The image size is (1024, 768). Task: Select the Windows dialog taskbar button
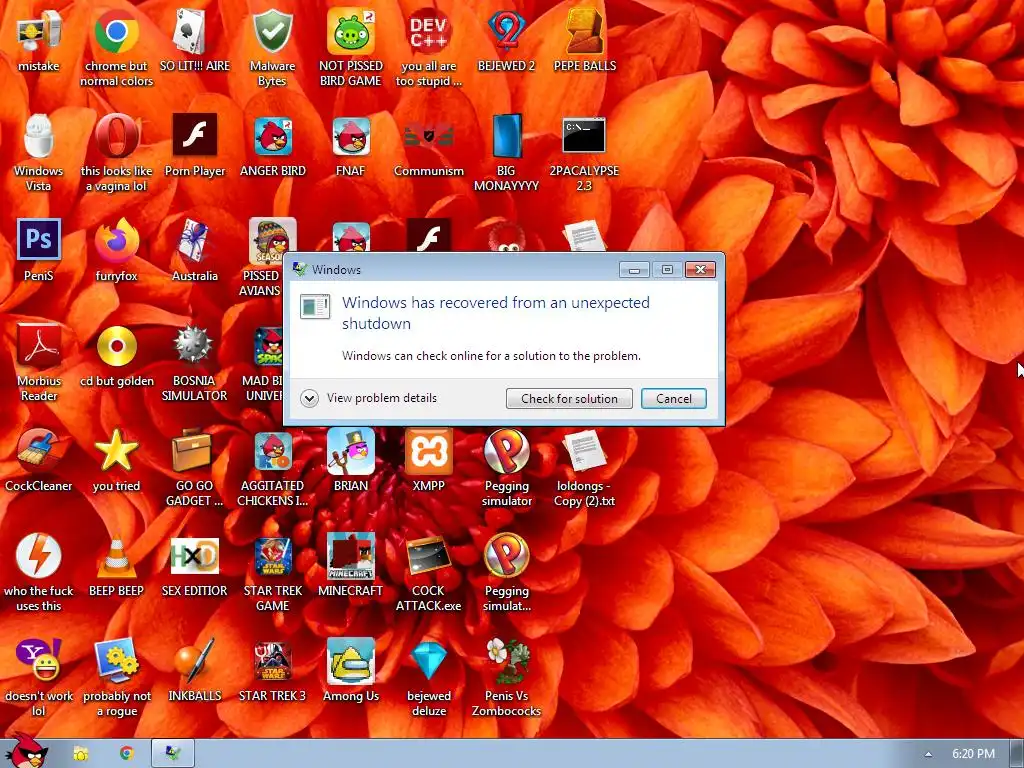(x=173, y=754)
